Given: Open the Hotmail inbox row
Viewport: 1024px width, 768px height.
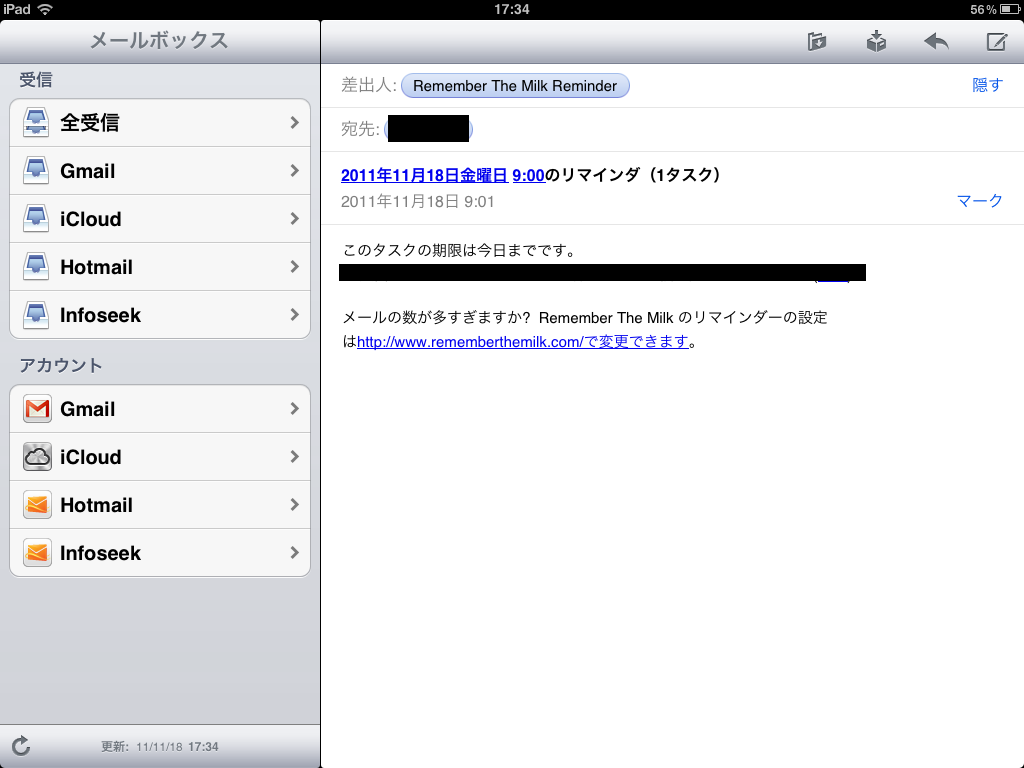Looking at the screenshot, I should 160,266.
